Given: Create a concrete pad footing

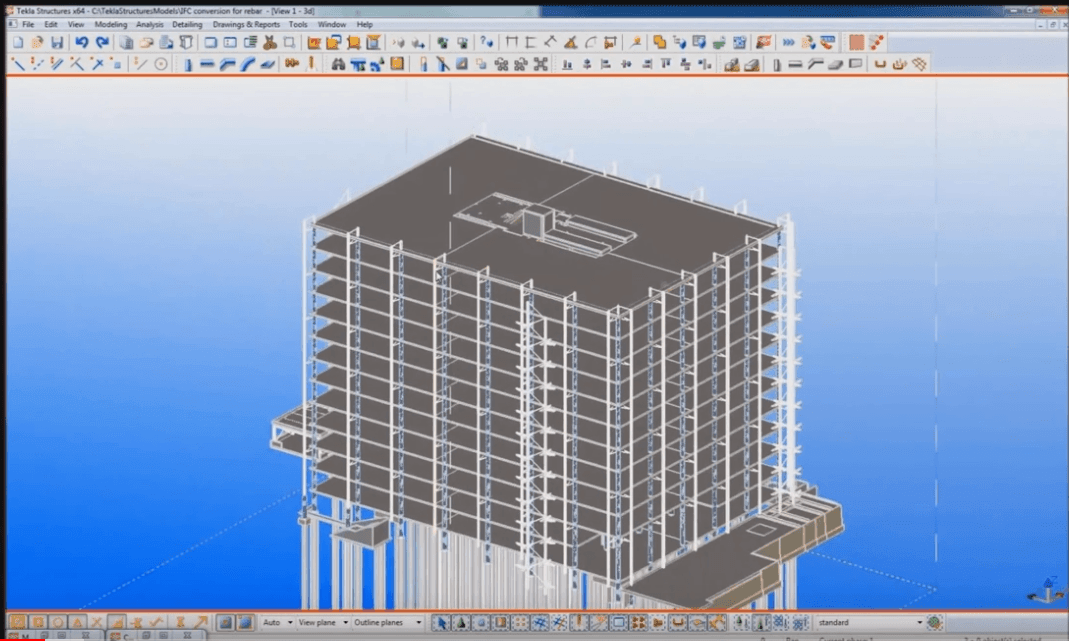Looking at the screenshot, I should pyautogui.click(x=732, y=64).
